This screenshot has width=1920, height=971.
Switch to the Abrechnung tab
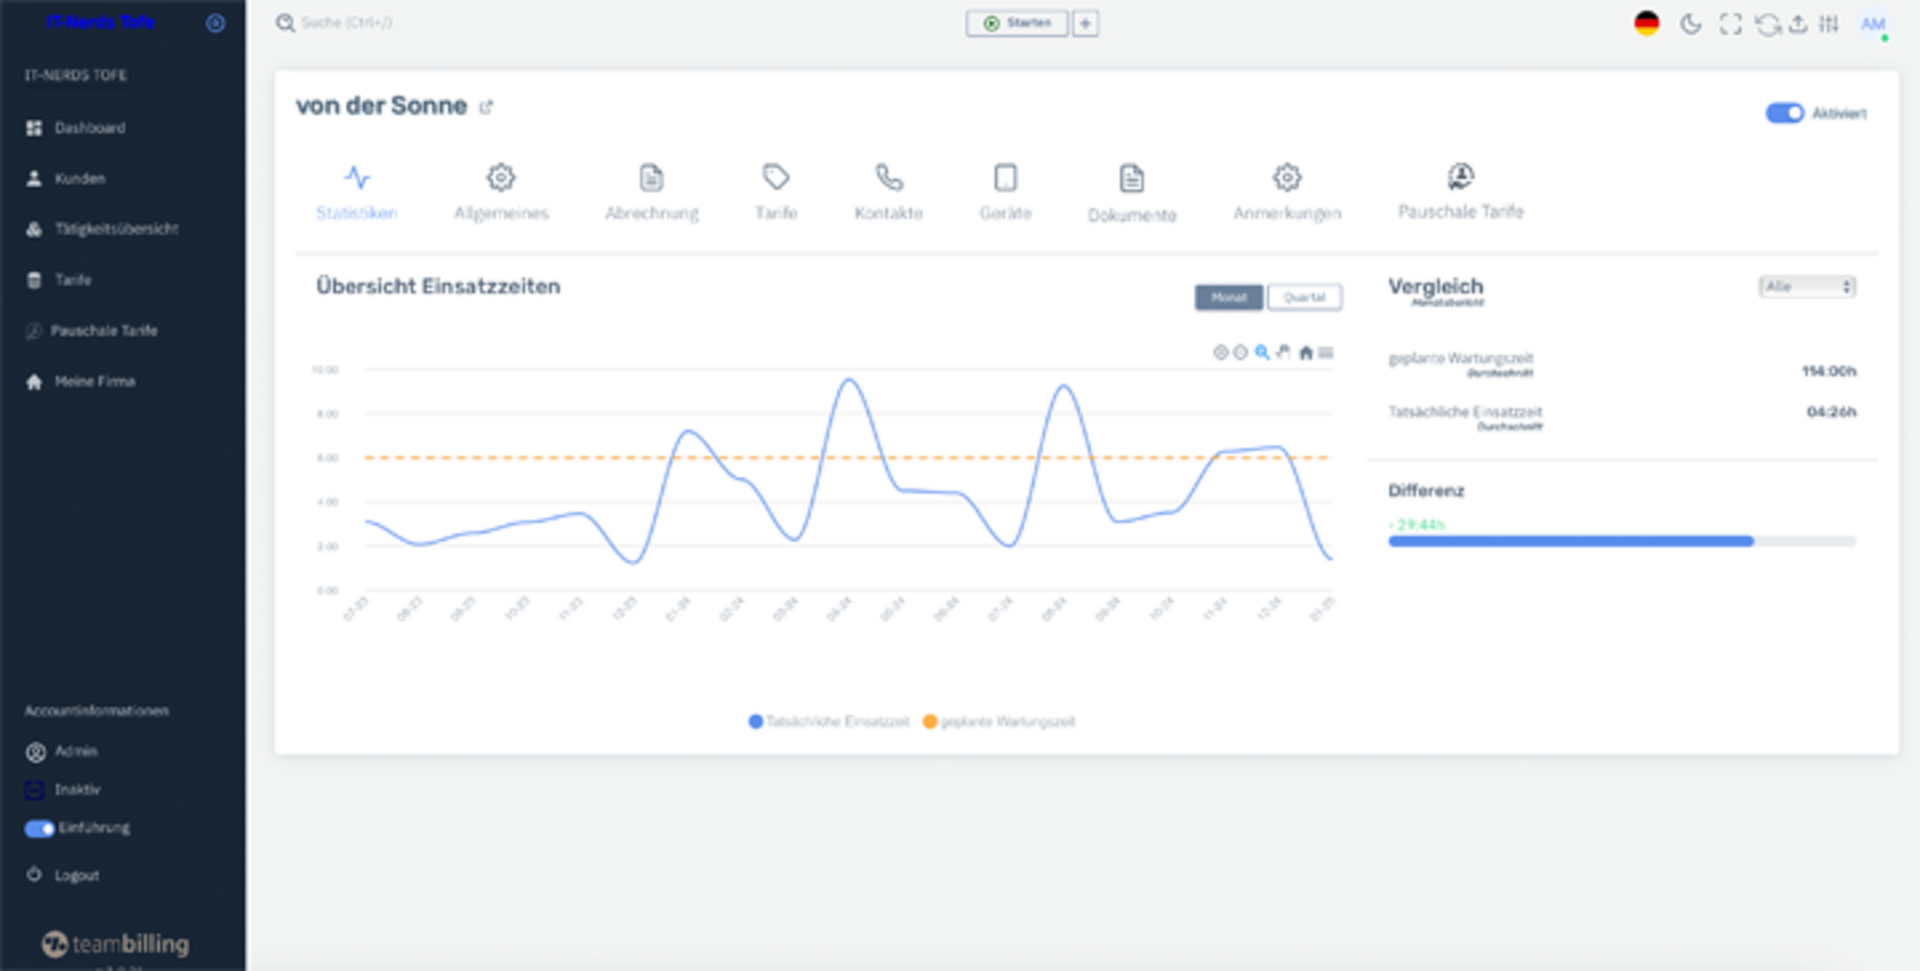(651, 192)
